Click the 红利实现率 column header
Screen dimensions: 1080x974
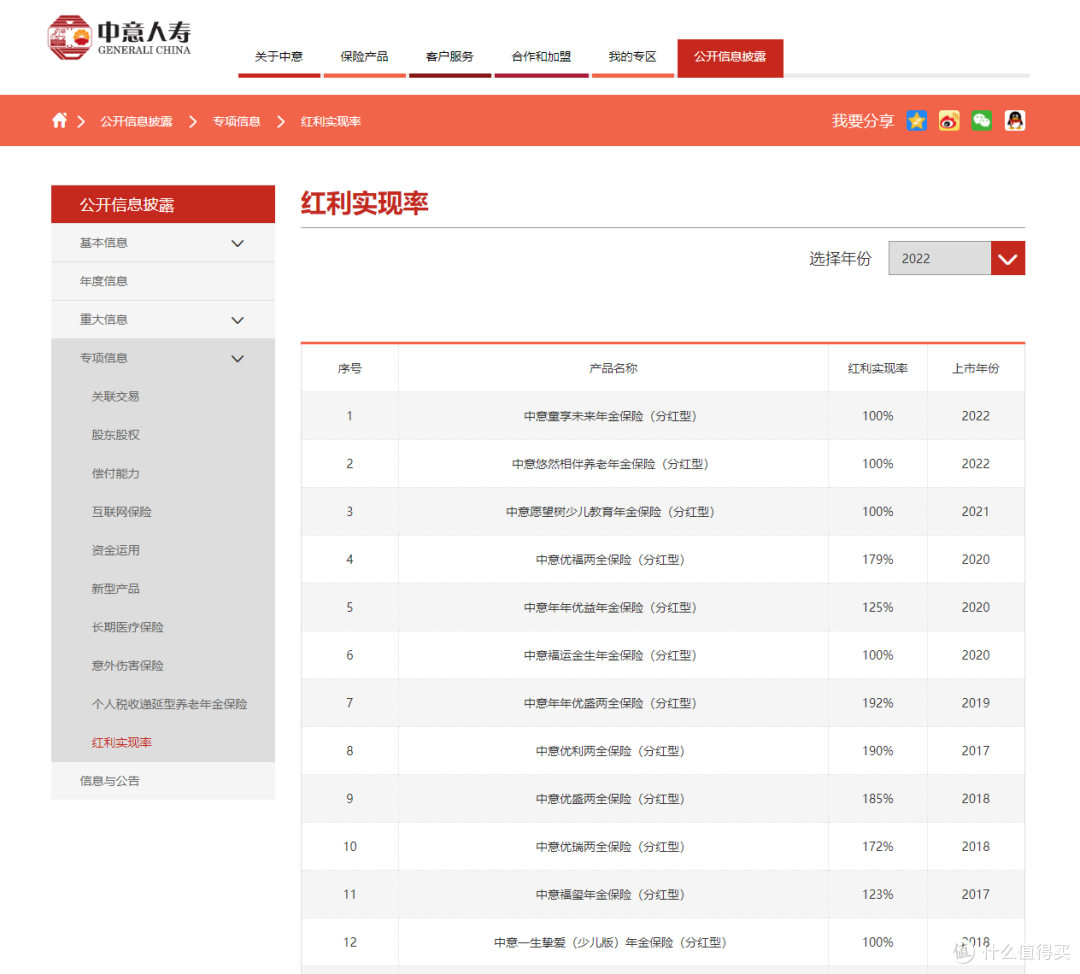click(878, 369)
